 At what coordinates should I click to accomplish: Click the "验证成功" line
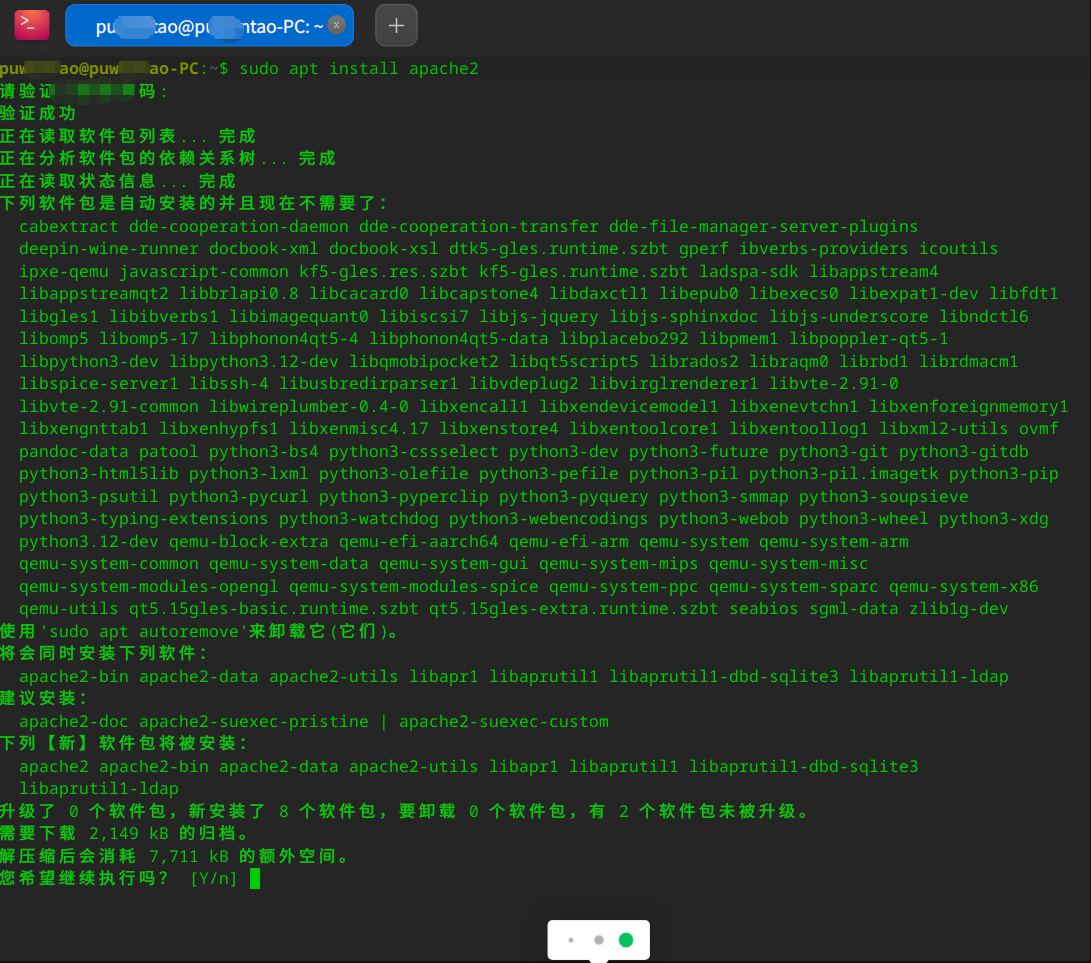(x=38, y=113)
